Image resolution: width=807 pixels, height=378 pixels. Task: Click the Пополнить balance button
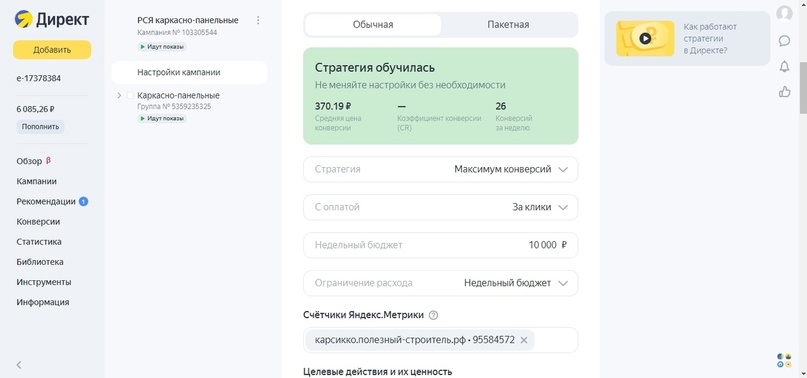pos(40,127)
